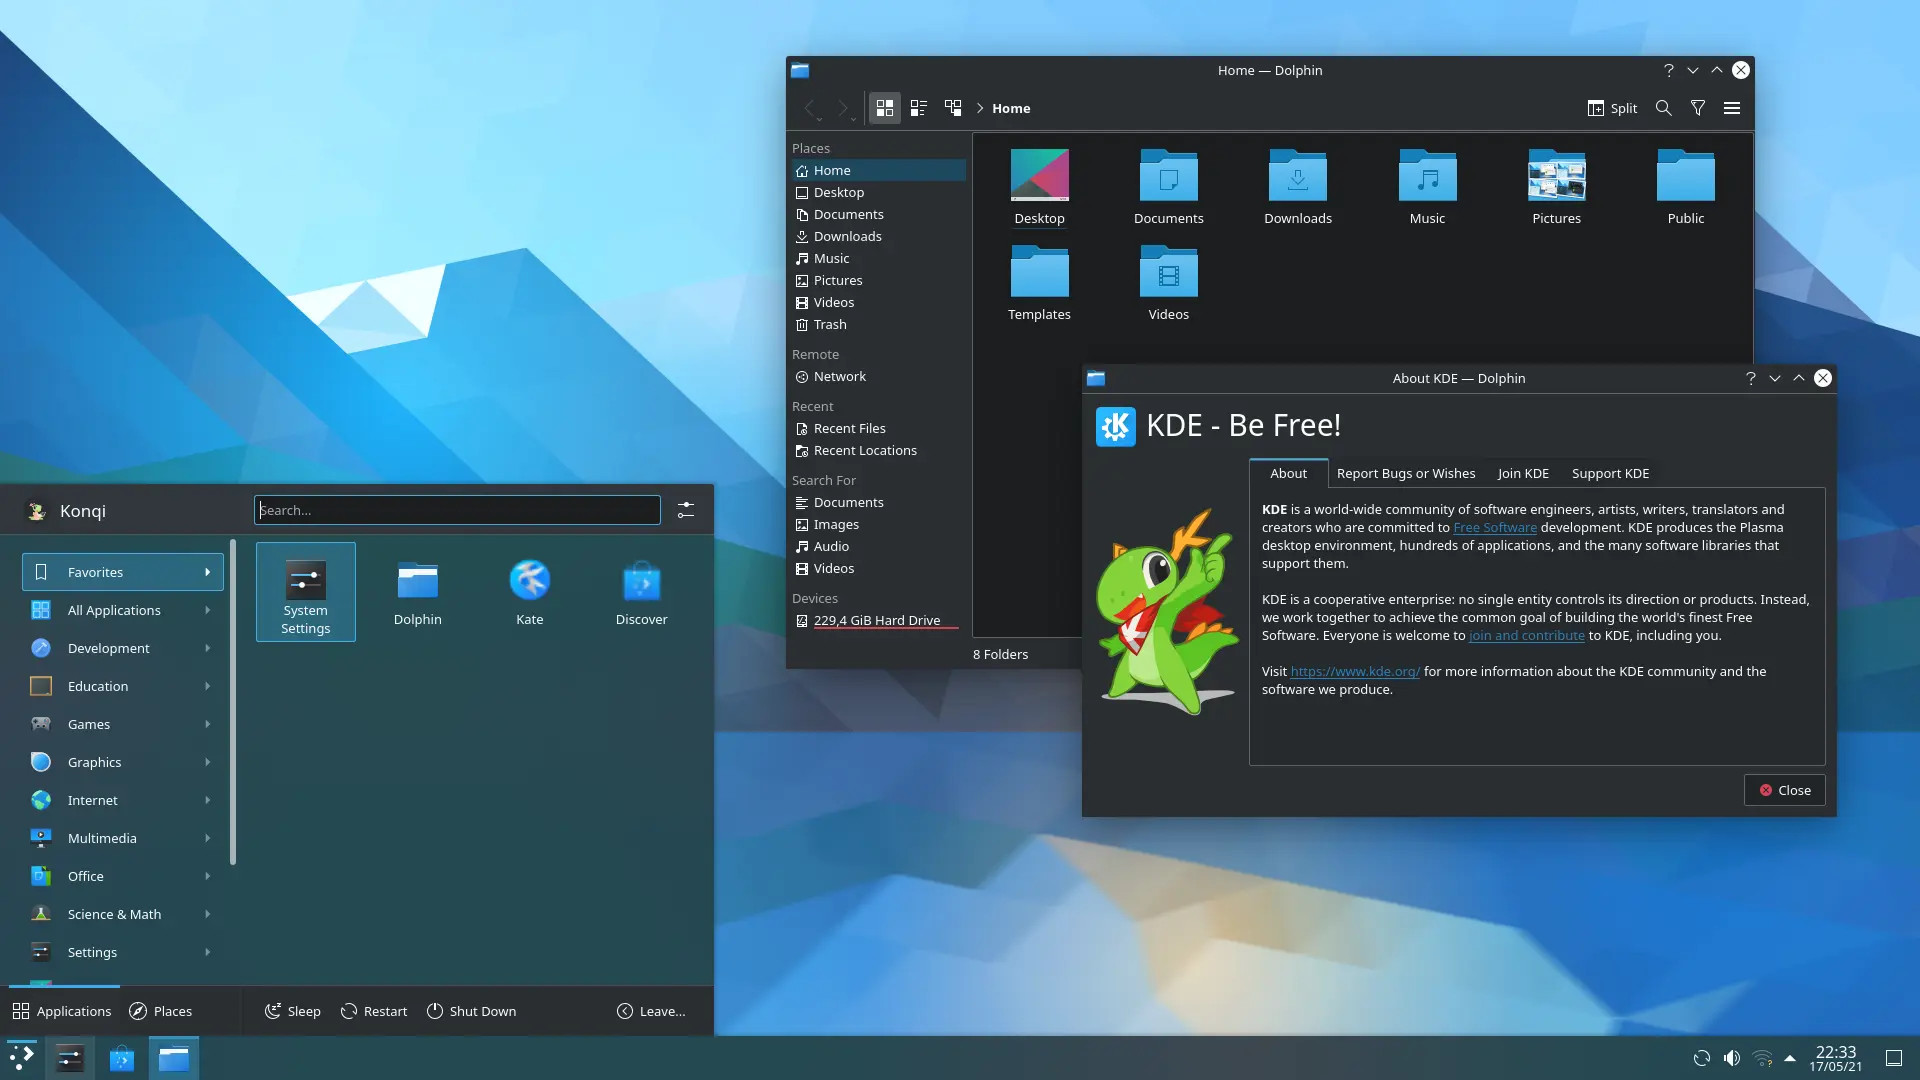Enable advanced search filter in Konqi menu
This screenshot has height=1080, width=1920.
pyautogui.click(x=686, y=510)
